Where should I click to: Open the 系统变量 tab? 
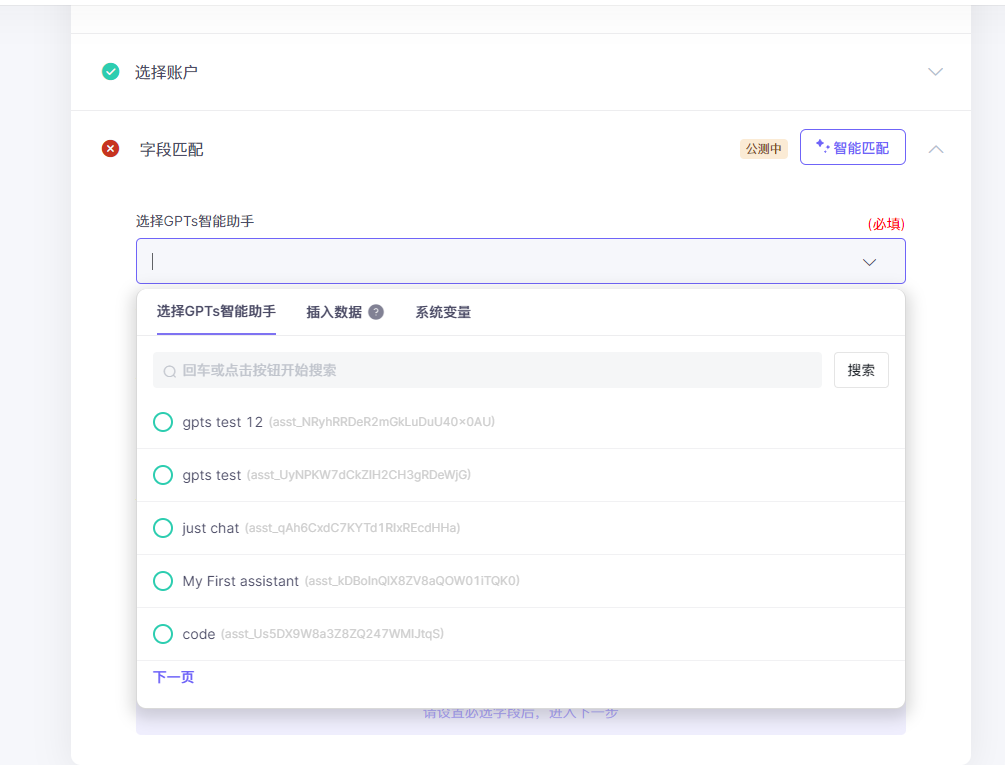coord(443,312)
